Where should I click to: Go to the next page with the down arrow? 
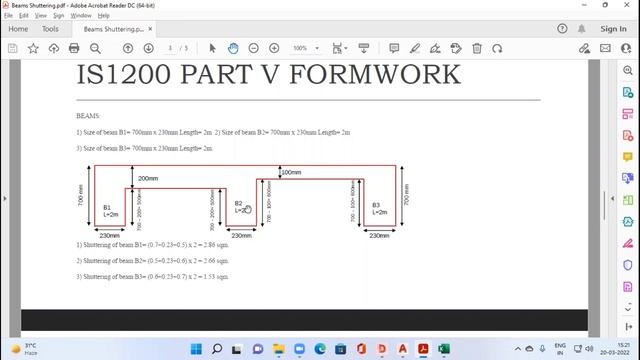[x=149, y=48]
